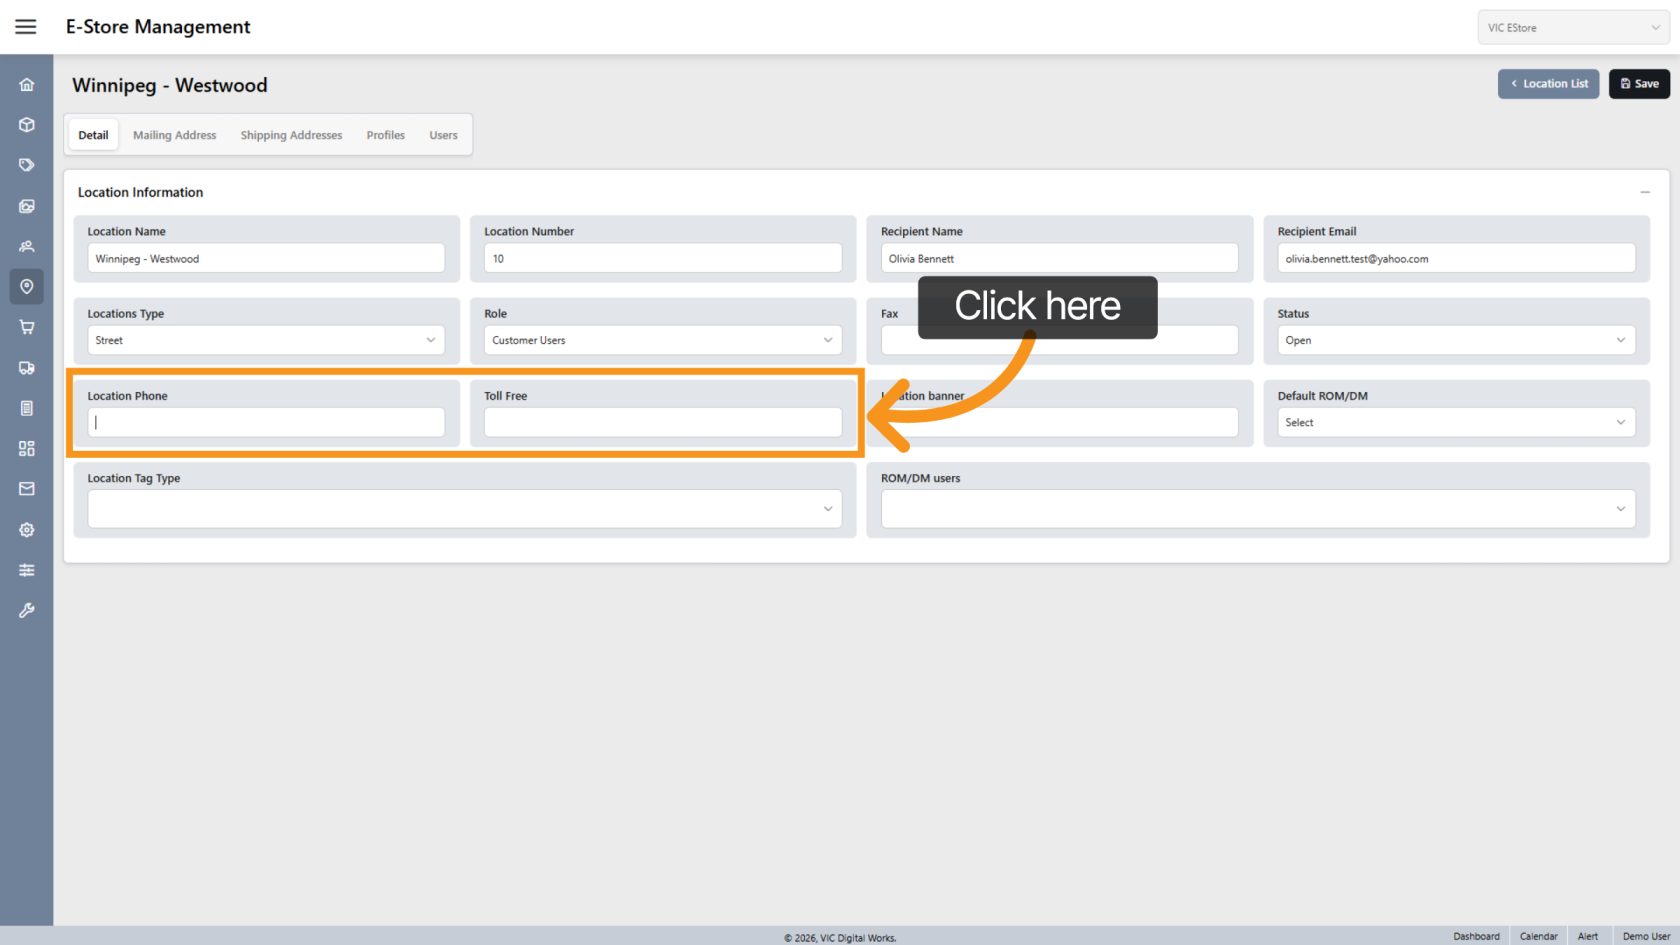Click the delivery truck sidebar icon

click(x=27, y=368)
